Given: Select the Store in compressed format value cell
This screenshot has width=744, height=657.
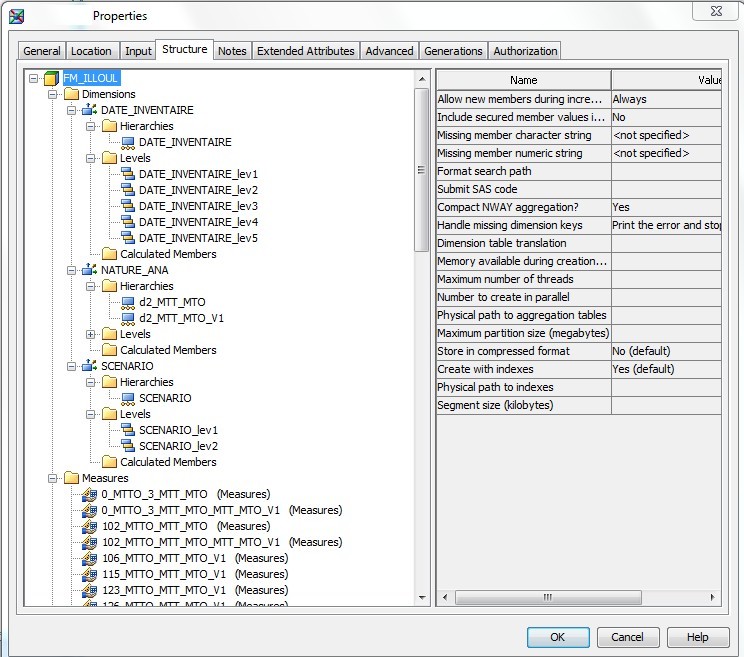Looking at the screenshot, I should click(x=665, y=351).
